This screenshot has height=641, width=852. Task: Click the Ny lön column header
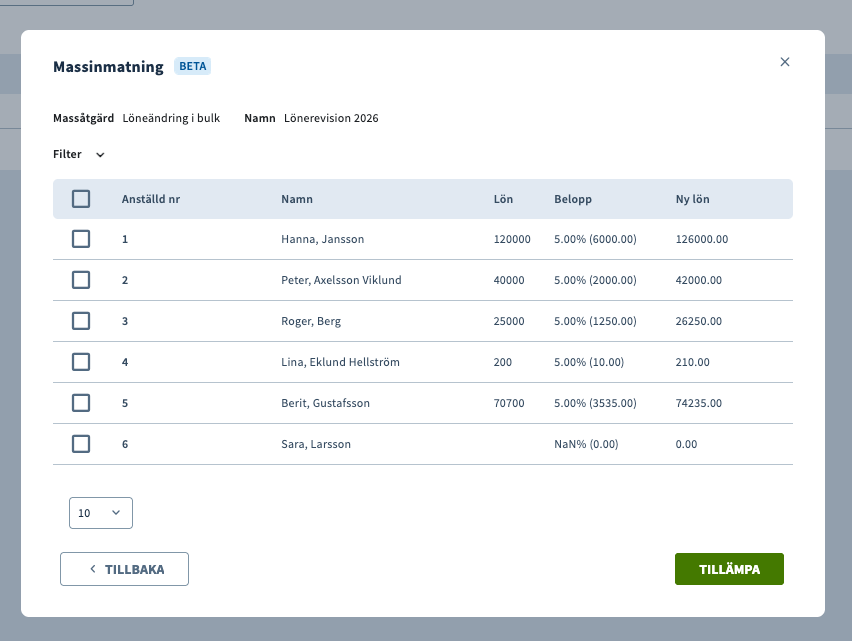[692, 199]
